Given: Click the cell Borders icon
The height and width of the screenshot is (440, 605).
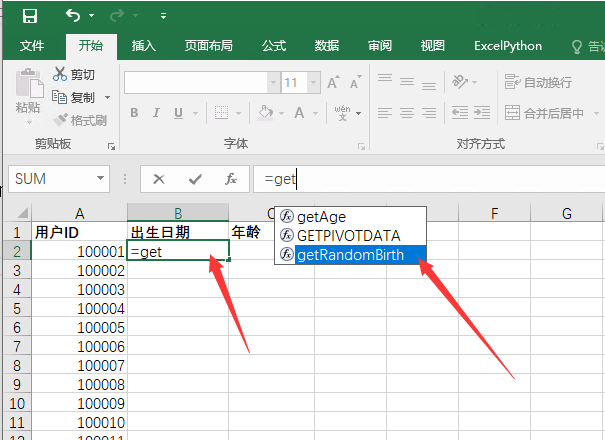Looking at the screenshot, I should click(x=221, y=113).
